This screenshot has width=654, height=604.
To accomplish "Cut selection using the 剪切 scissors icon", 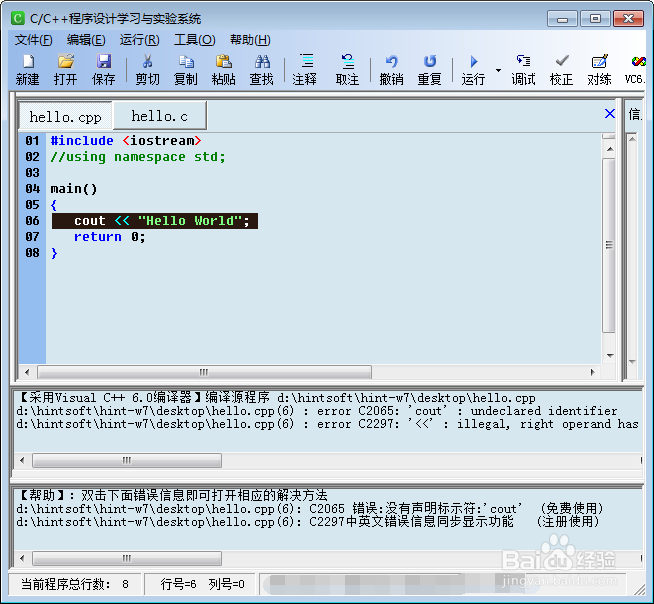I will point(147,70).
